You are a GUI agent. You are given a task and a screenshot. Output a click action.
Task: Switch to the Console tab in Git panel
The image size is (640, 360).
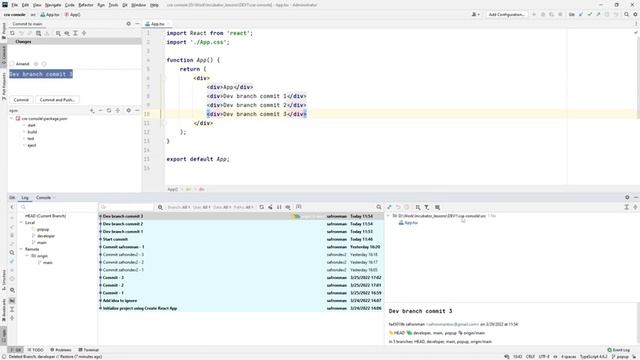point(43,198)
